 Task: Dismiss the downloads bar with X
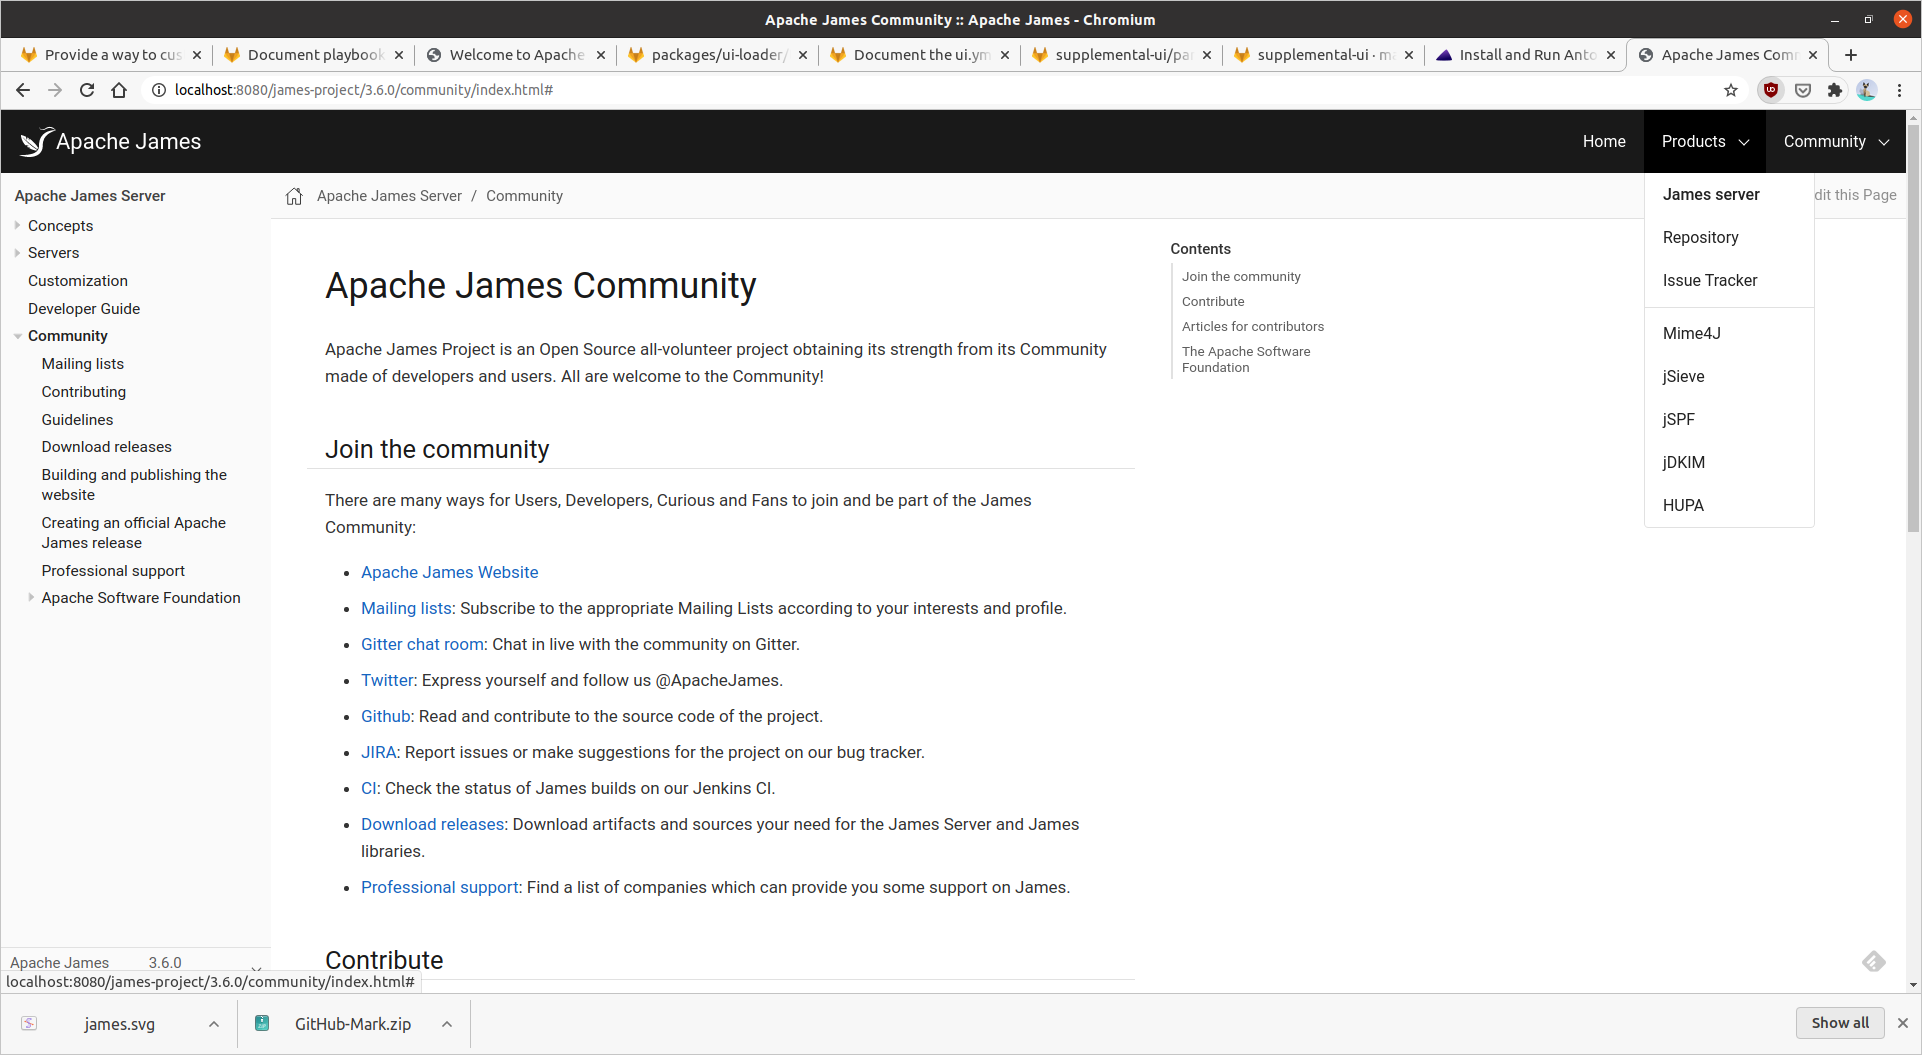click(x=1903, y=1023)
